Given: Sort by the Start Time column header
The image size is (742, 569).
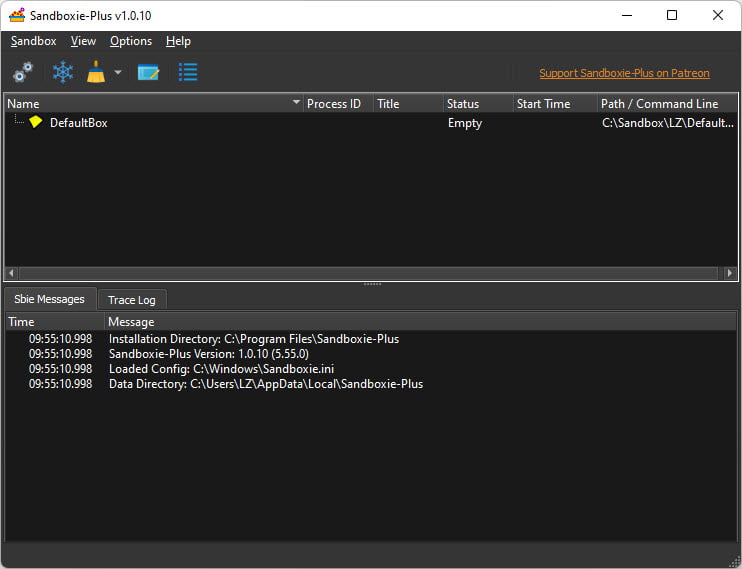Looking at the screenshot, I should [x=555, y=104].
